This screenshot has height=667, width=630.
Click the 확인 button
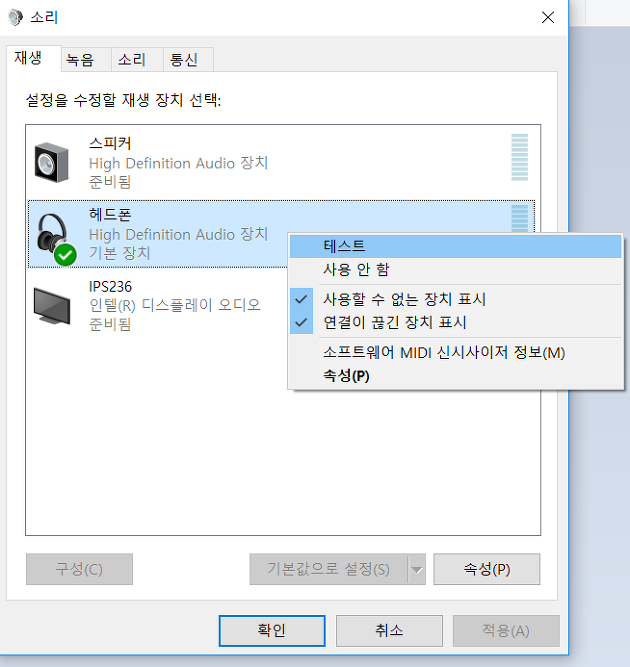272,630
